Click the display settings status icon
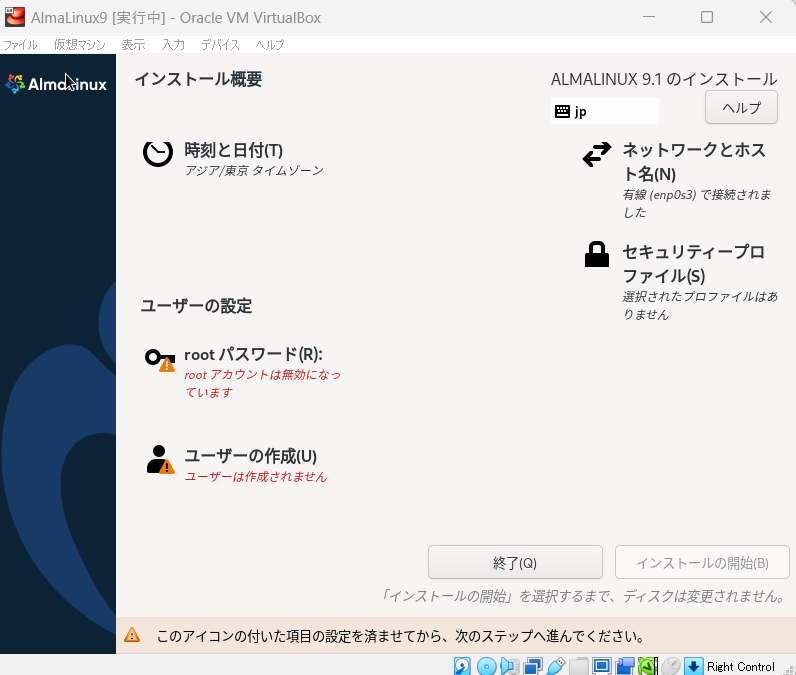 point(602,666)
